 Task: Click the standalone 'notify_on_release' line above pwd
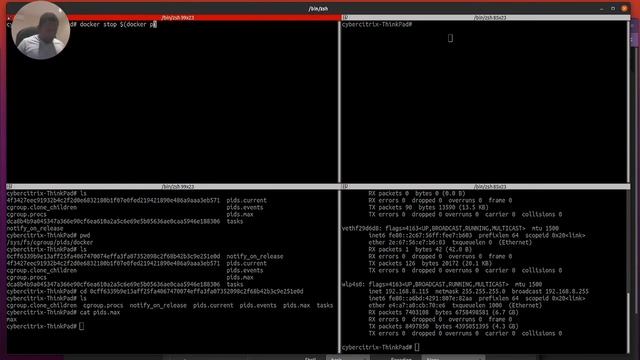tap(35, 229)
